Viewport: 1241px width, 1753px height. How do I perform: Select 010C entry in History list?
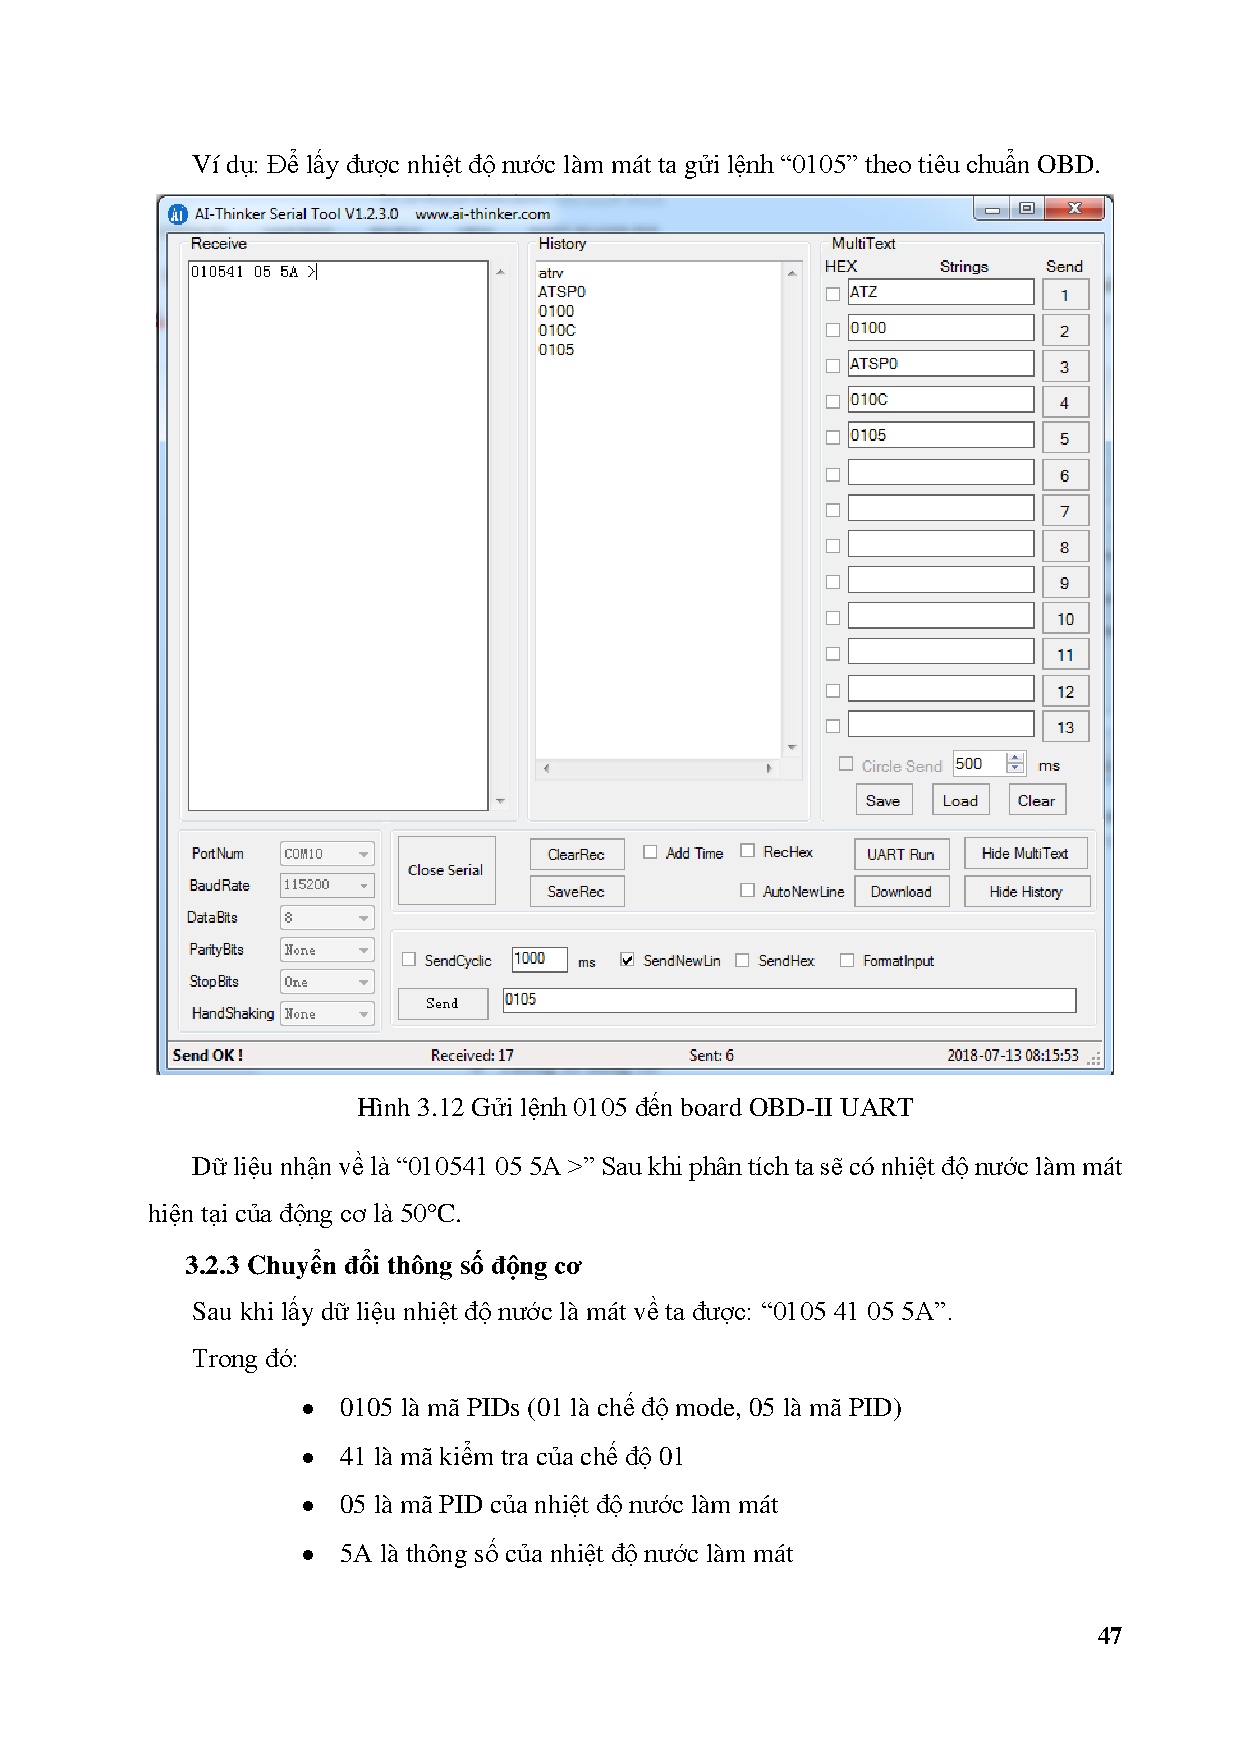557,330
